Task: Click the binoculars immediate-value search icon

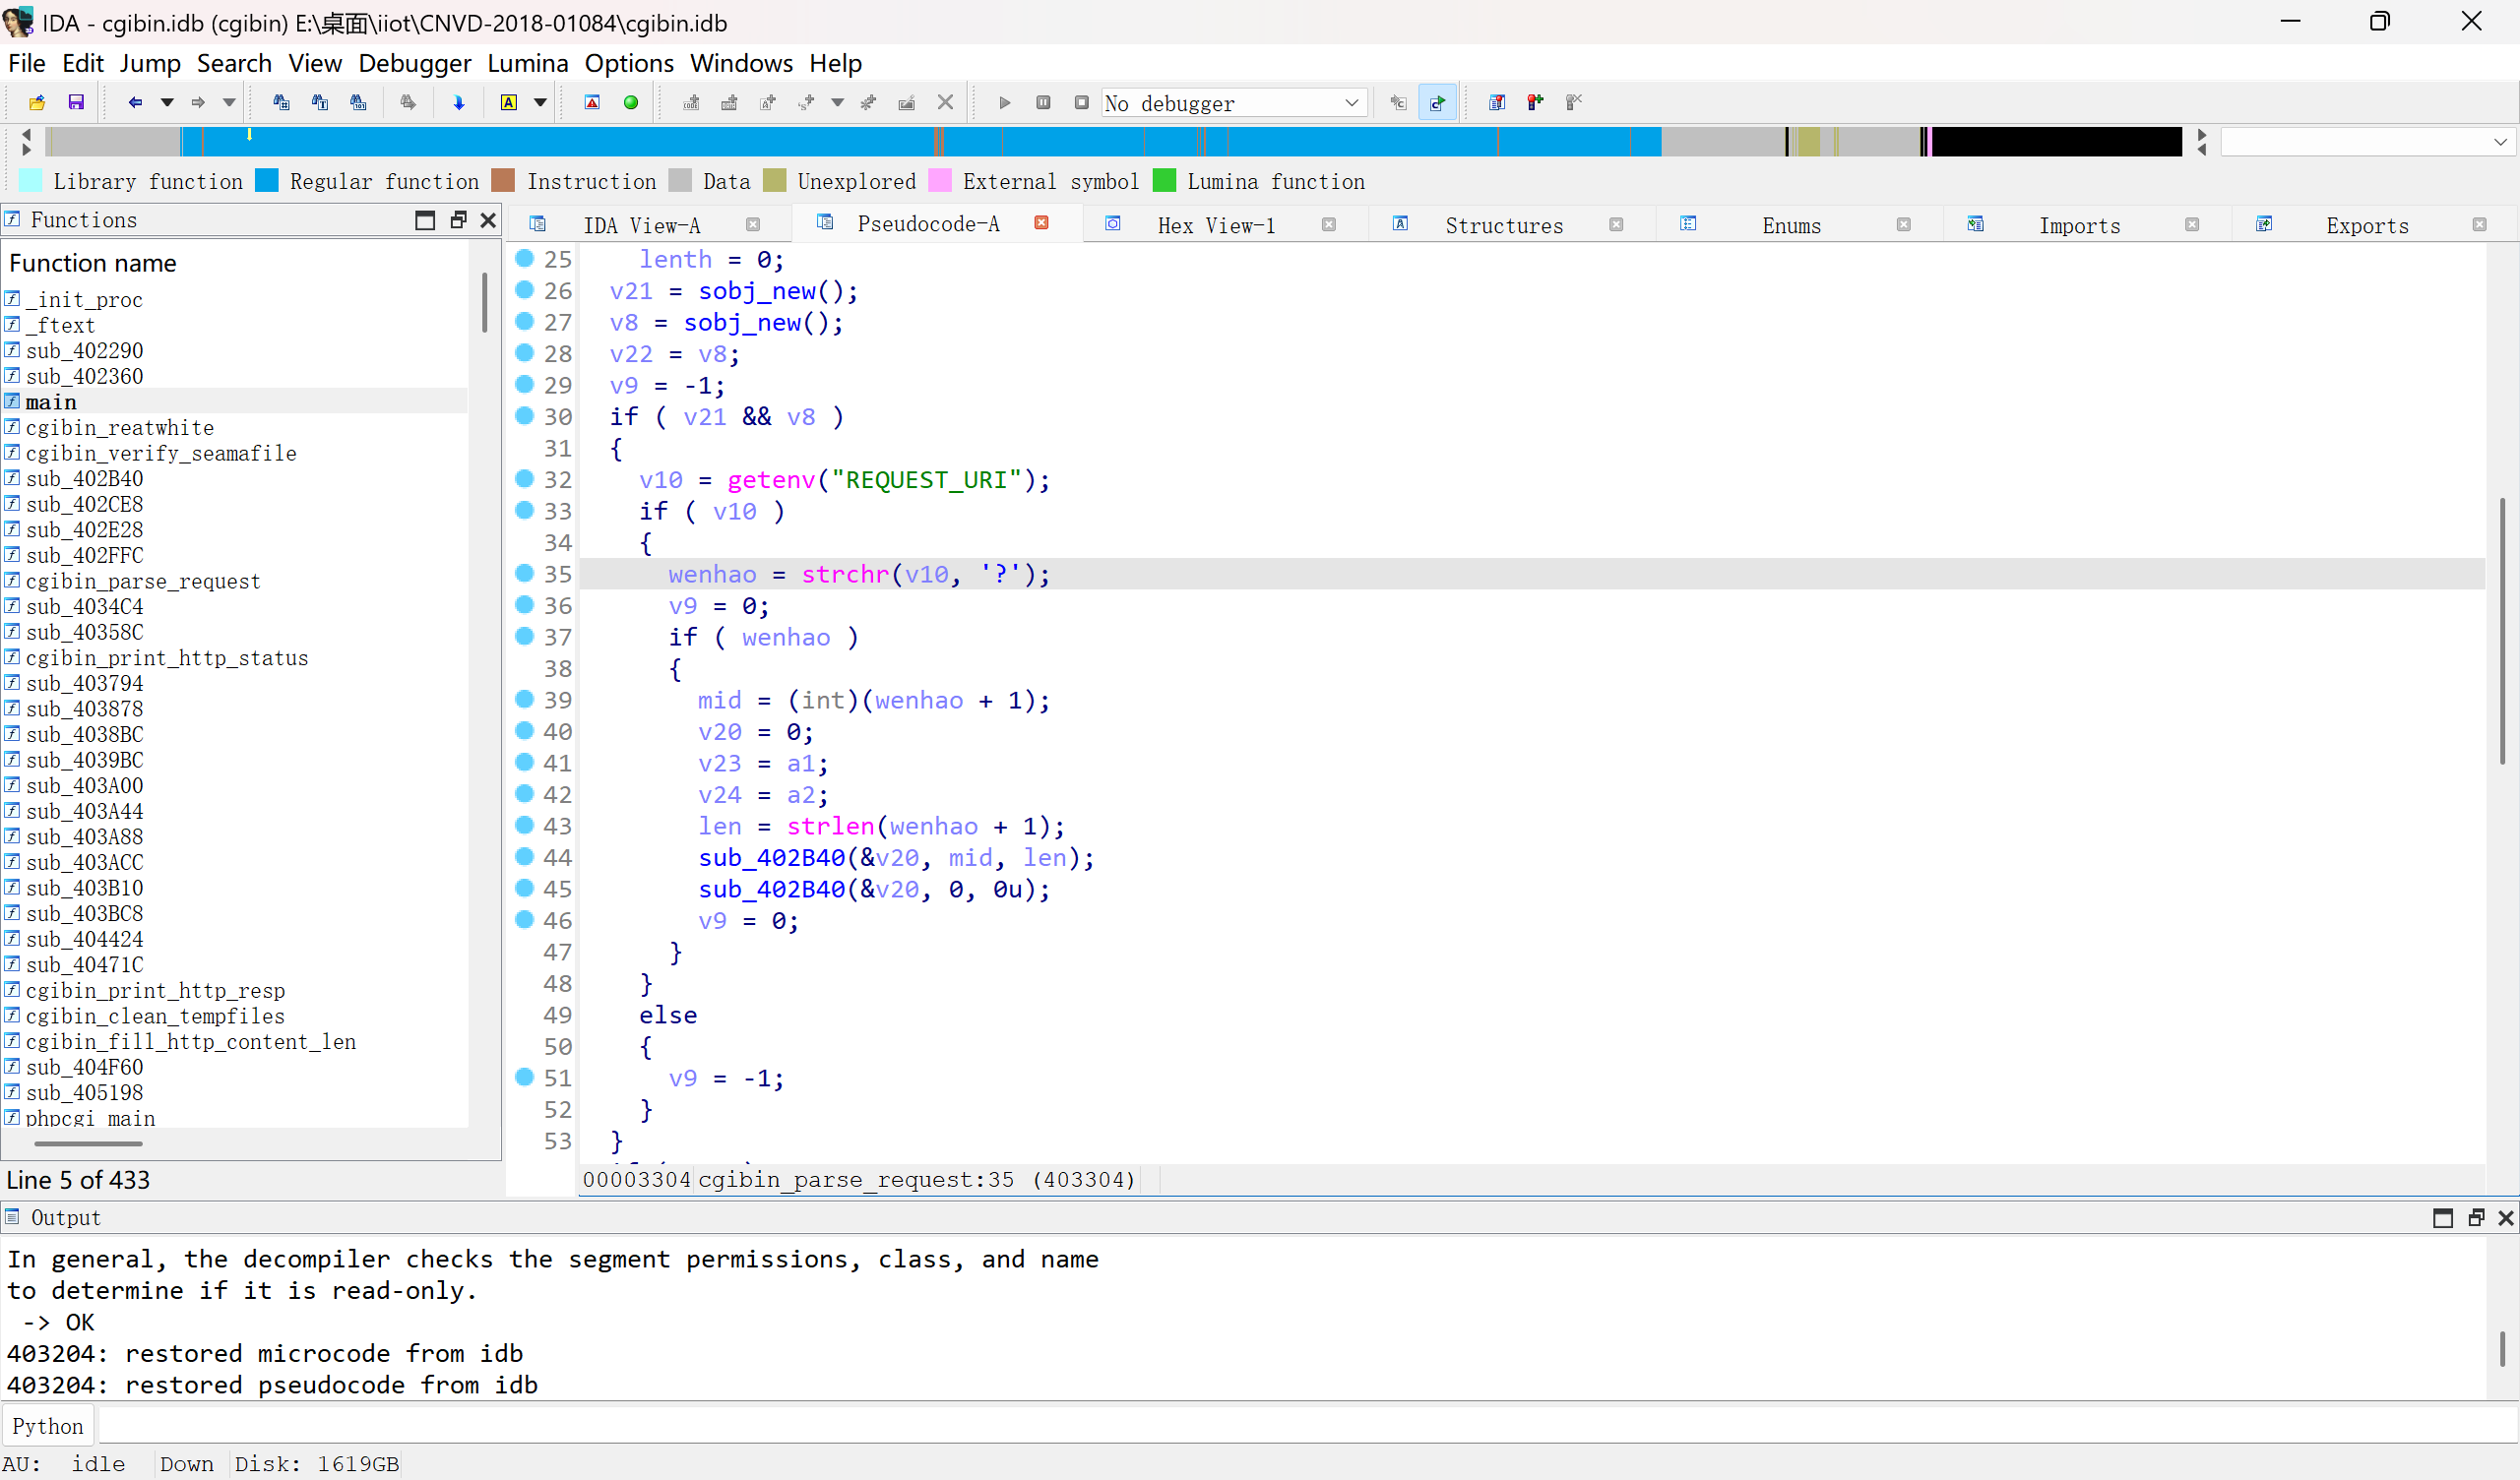Action: pos(281,102)
